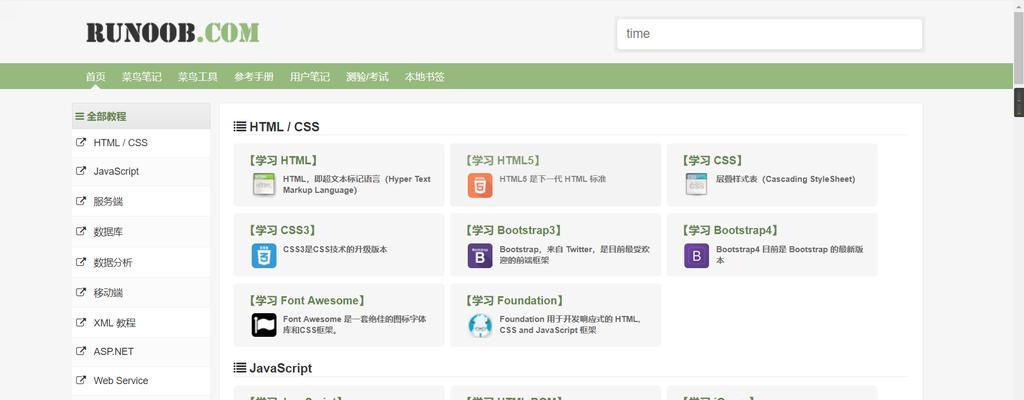Click the JavaScript section heading text
This screenshot has width=1024, height=400.
click(x=281, y=368)
